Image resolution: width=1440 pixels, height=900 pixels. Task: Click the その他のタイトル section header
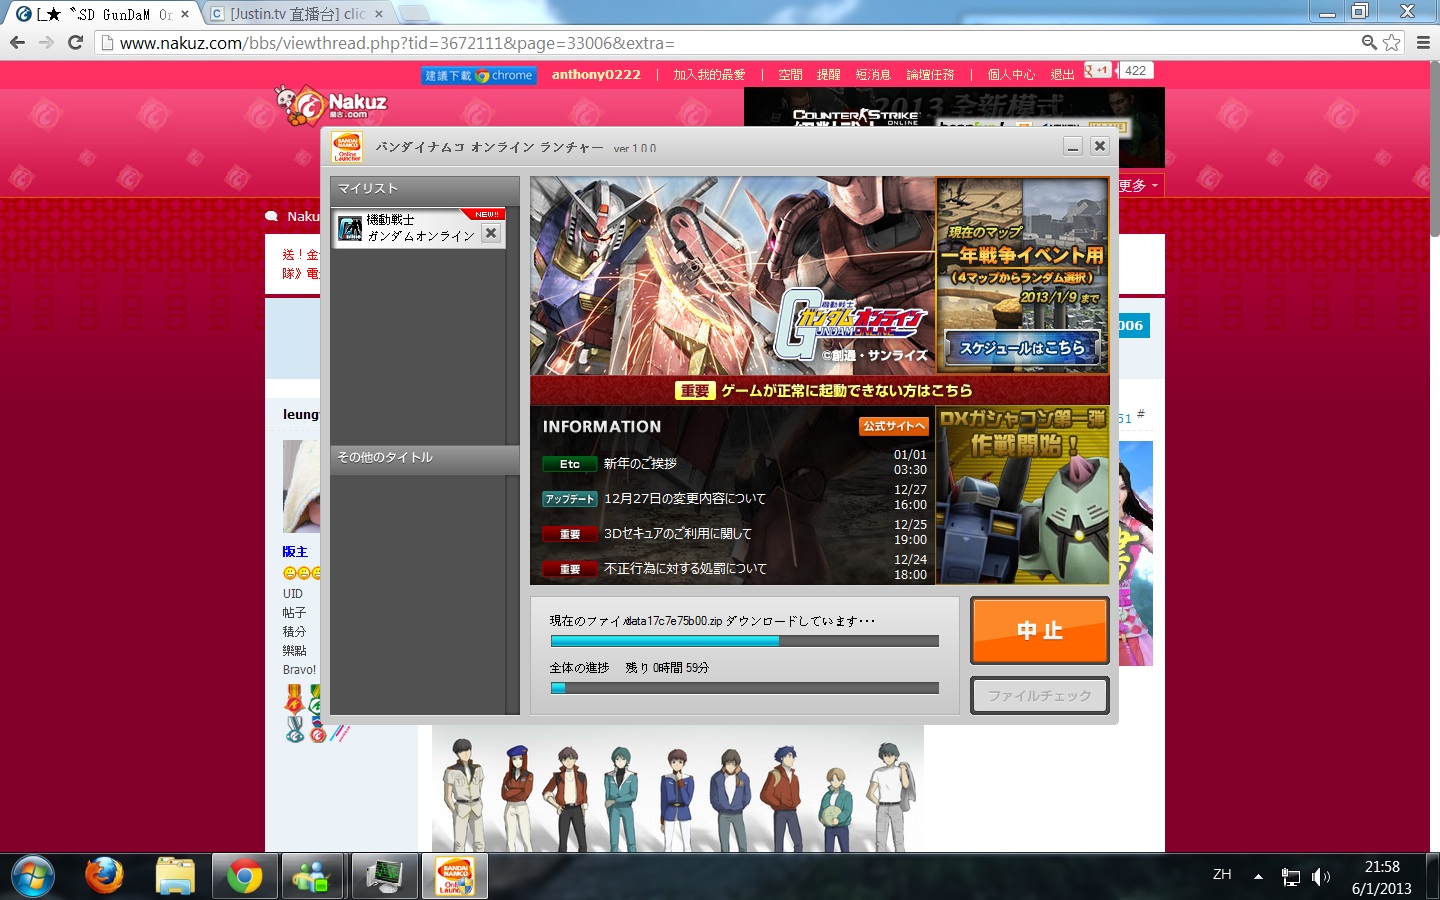click(x=424, y=458)
